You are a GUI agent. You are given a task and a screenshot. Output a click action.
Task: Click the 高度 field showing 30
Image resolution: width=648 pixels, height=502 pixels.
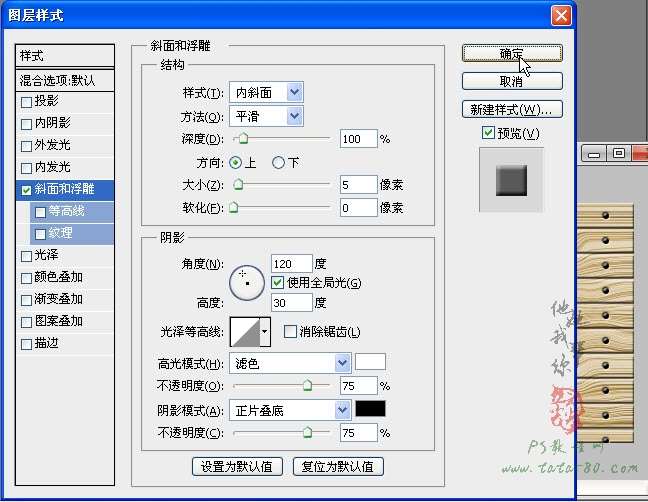click(291, 303)
